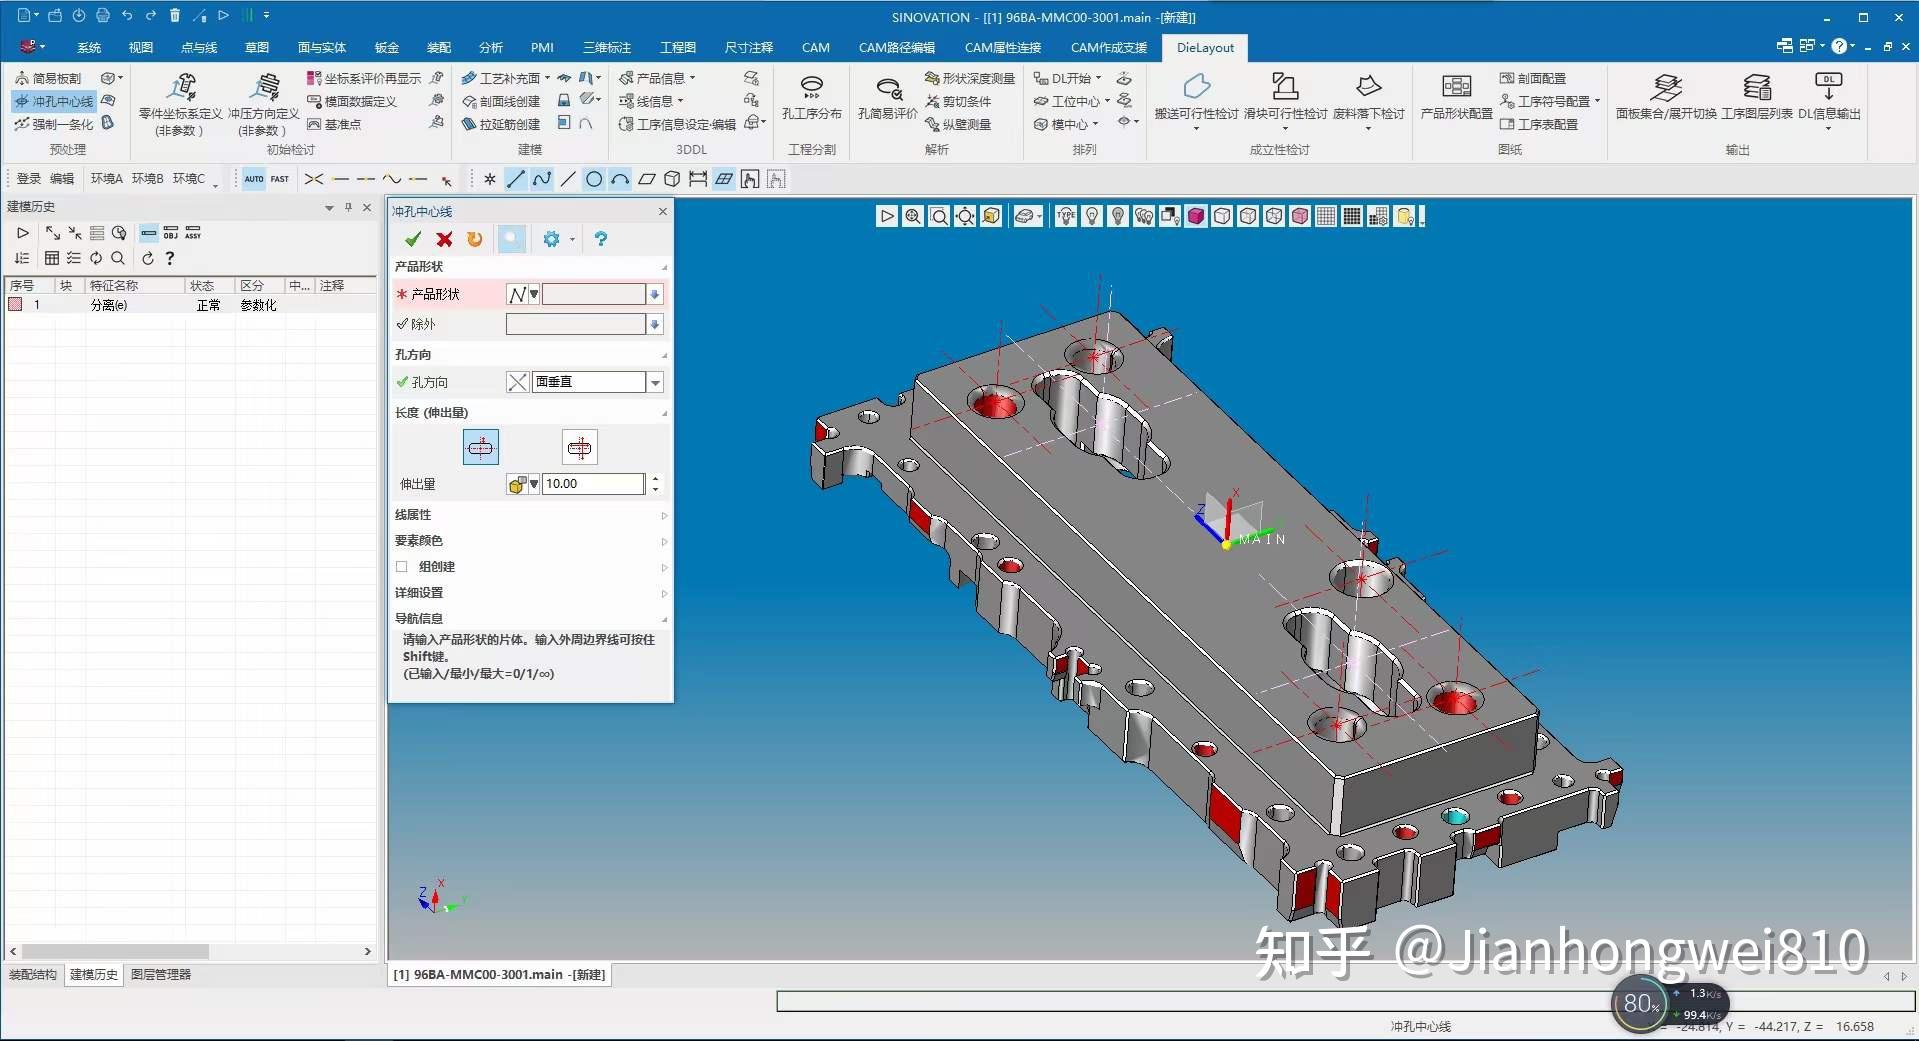Collapse the 长度 (伸出量) section

tap(663, 412)
